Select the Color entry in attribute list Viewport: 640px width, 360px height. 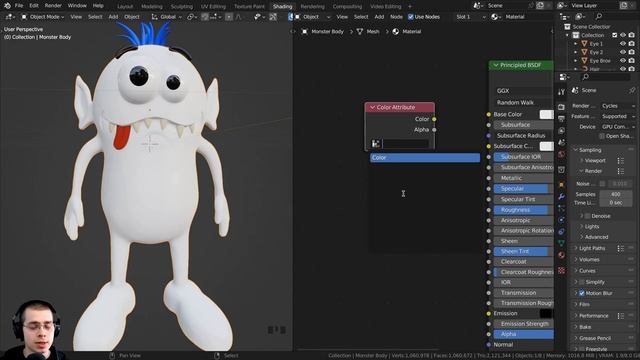(x=425, y=158)
